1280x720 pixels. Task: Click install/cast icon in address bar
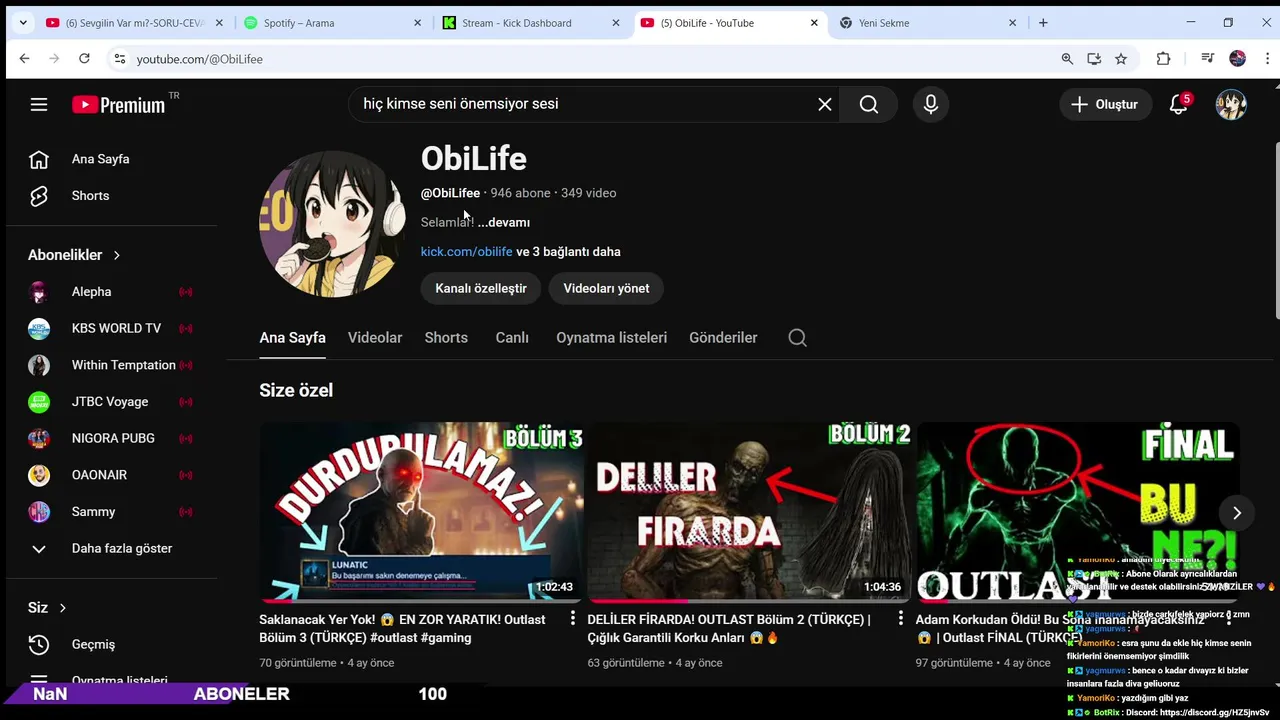pyautogui.click(x=1094, y=59)
